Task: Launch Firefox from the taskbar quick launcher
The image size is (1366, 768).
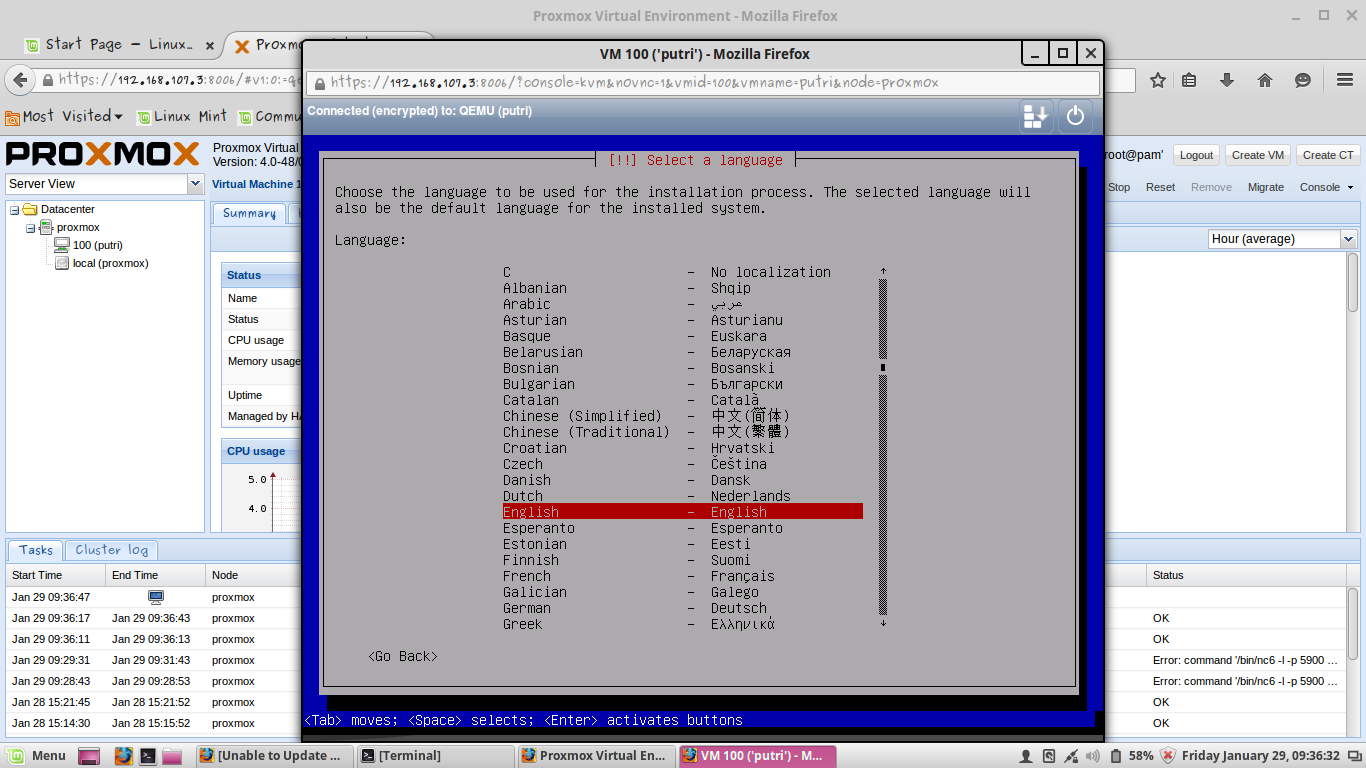Action: point(123,756)
